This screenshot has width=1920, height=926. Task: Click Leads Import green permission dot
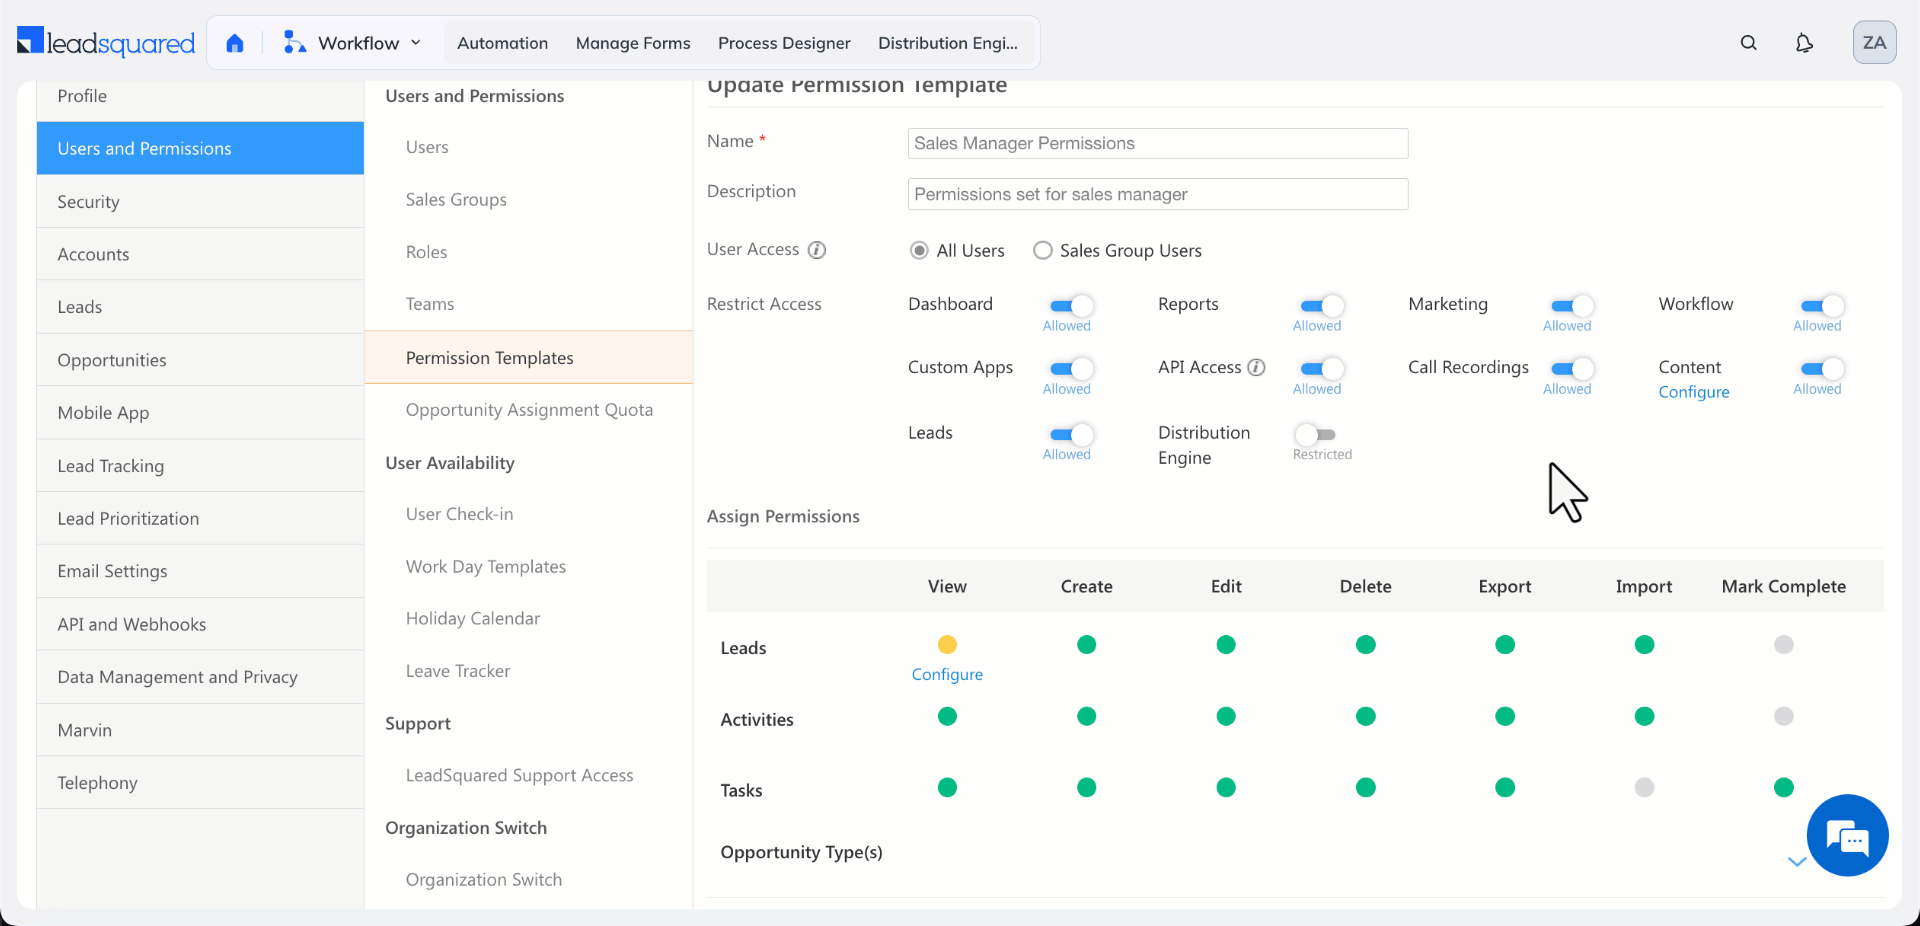tap(1644, 645)
